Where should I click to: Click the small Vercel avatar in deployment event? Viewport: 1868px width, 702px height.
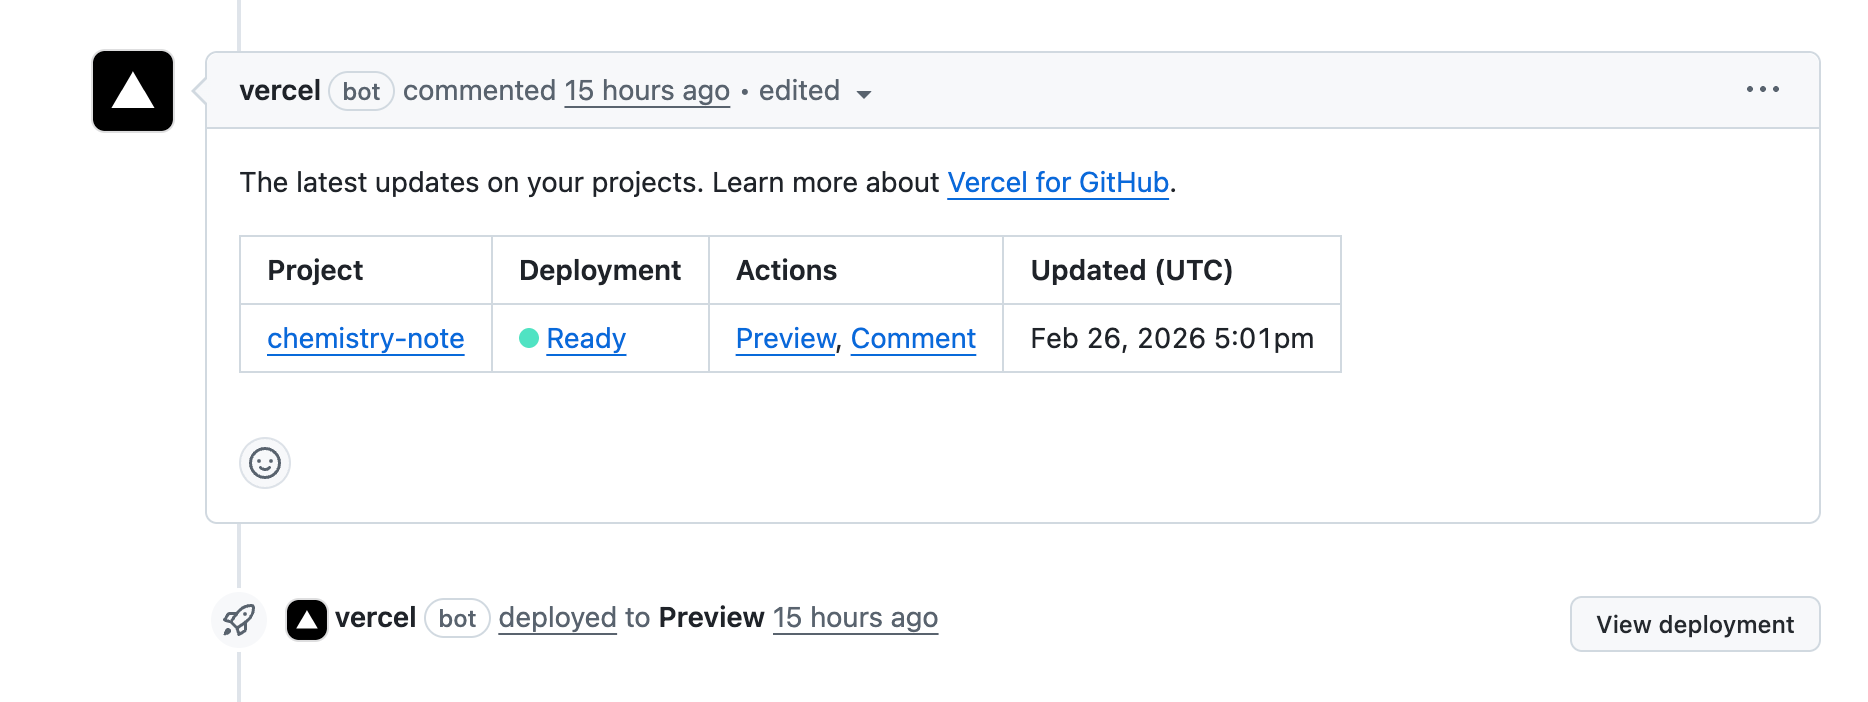pyautogui.click(x=307, y=620)
